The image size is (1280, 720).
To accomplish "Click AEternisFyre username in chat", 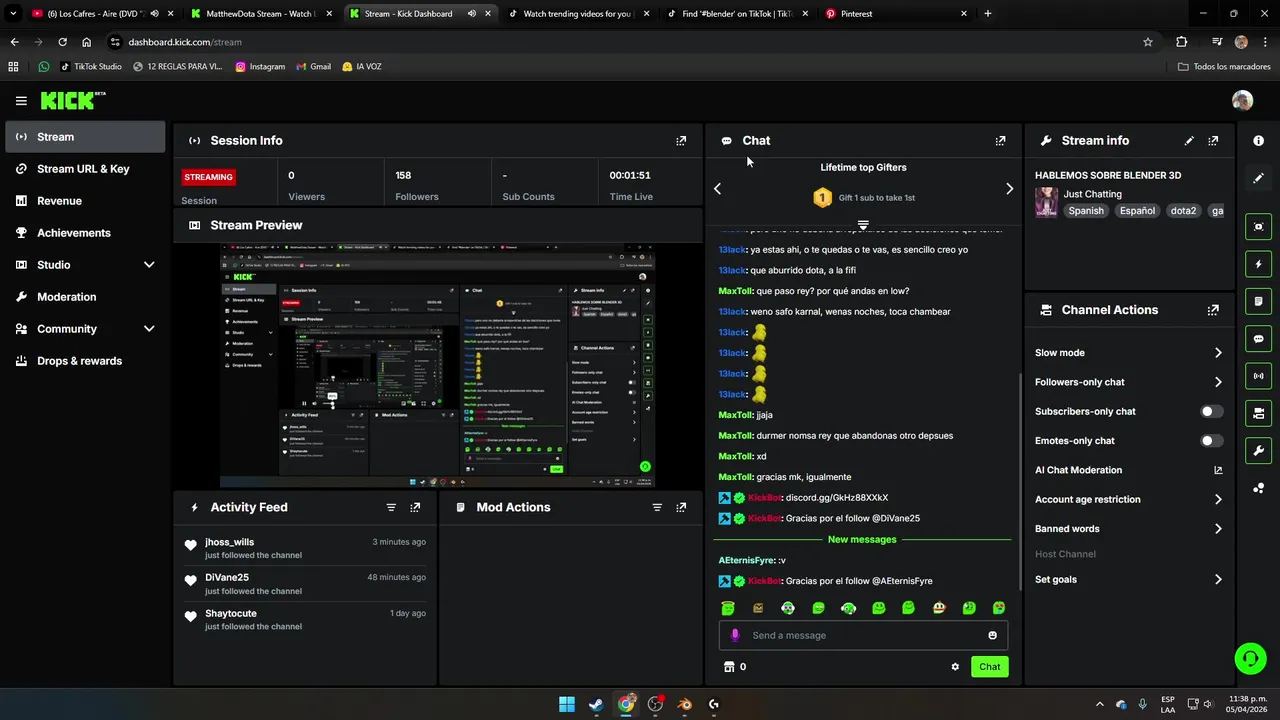I will pyautogui.click(x=746, y=561).
